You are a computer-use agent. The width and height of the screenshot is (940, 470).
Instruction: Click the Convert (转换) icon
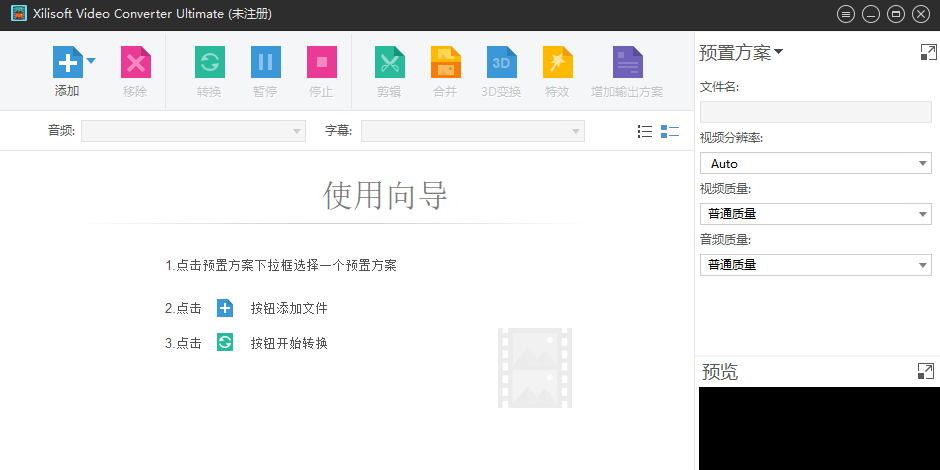(x=209, y=63)
